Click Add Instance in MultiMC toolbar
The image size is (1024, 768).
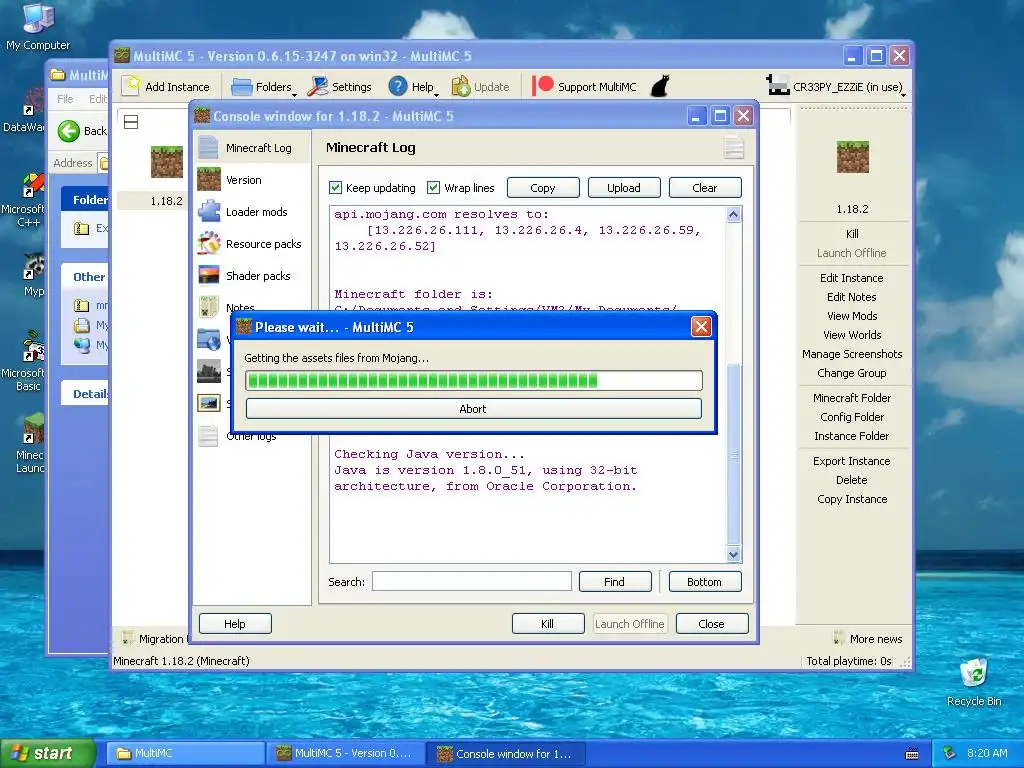[167, 87]
